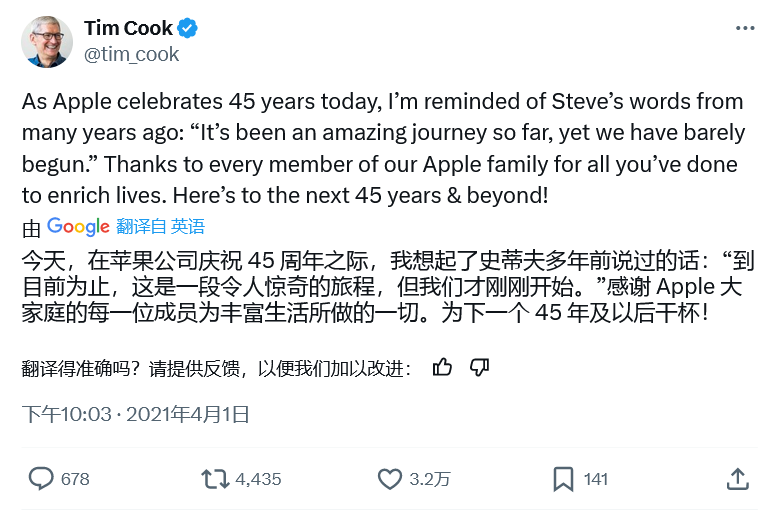Click the reply speech bubble icon
780x511 pixels.
tap(40, 479)
